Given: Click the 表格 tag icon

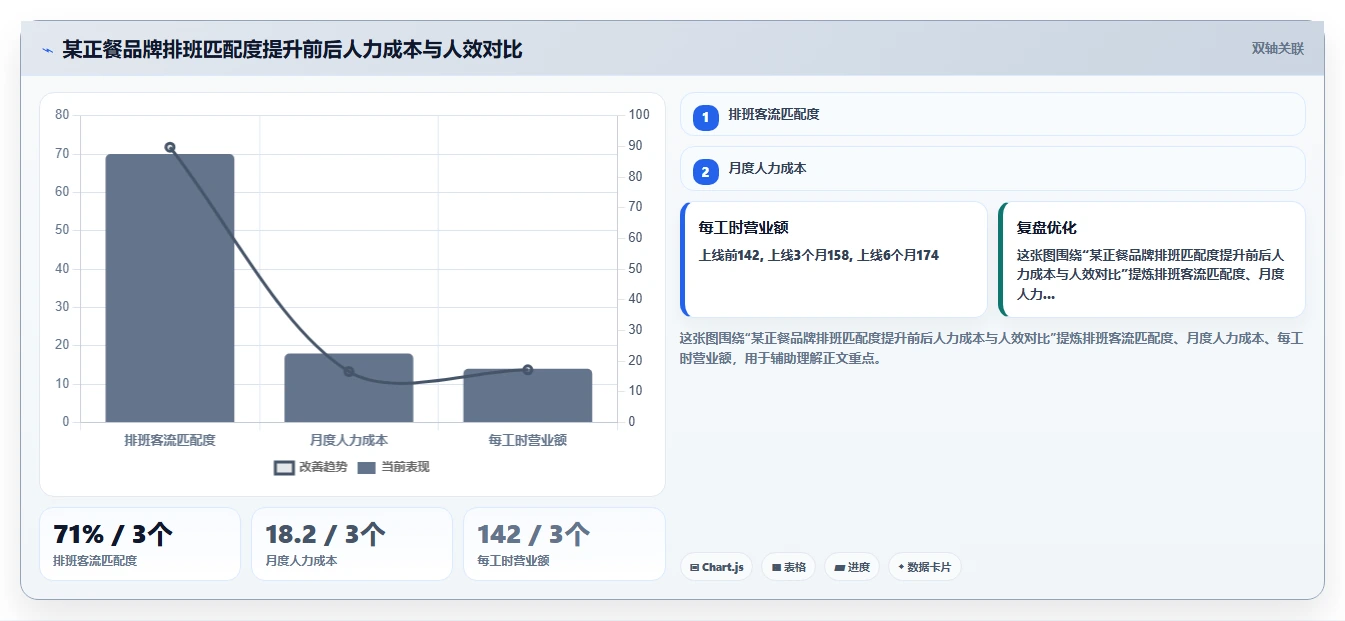Looking at the screenshot, I should tap(776, 567).
